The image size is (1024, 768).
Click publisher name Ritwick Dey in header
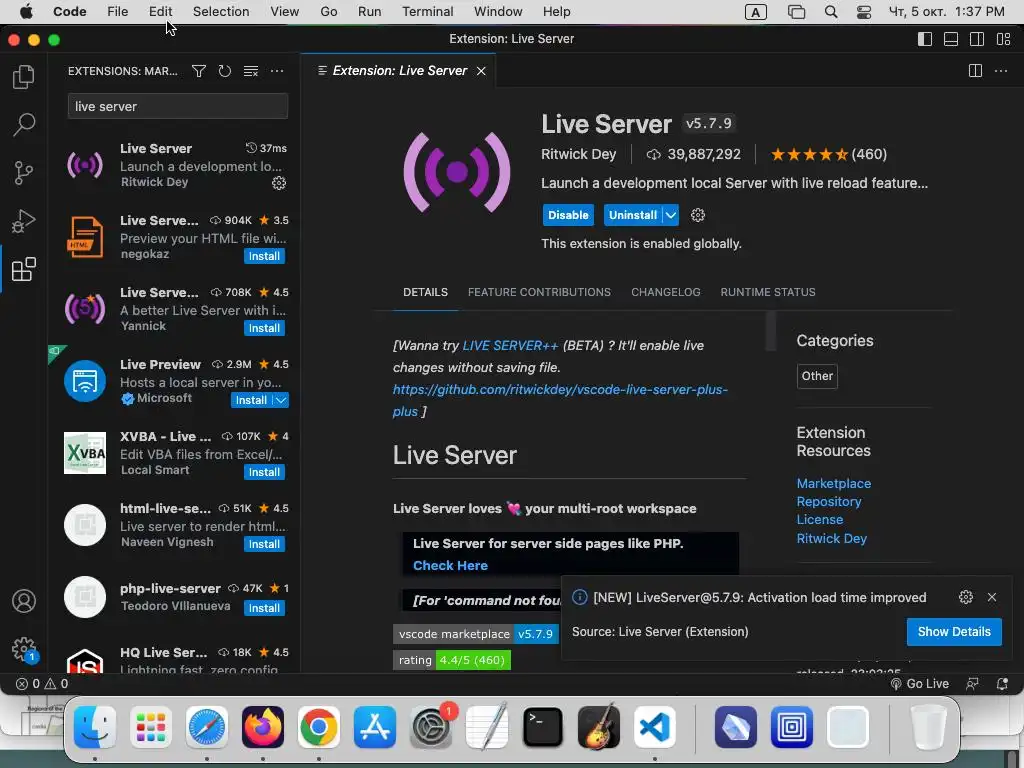[578, 154]
